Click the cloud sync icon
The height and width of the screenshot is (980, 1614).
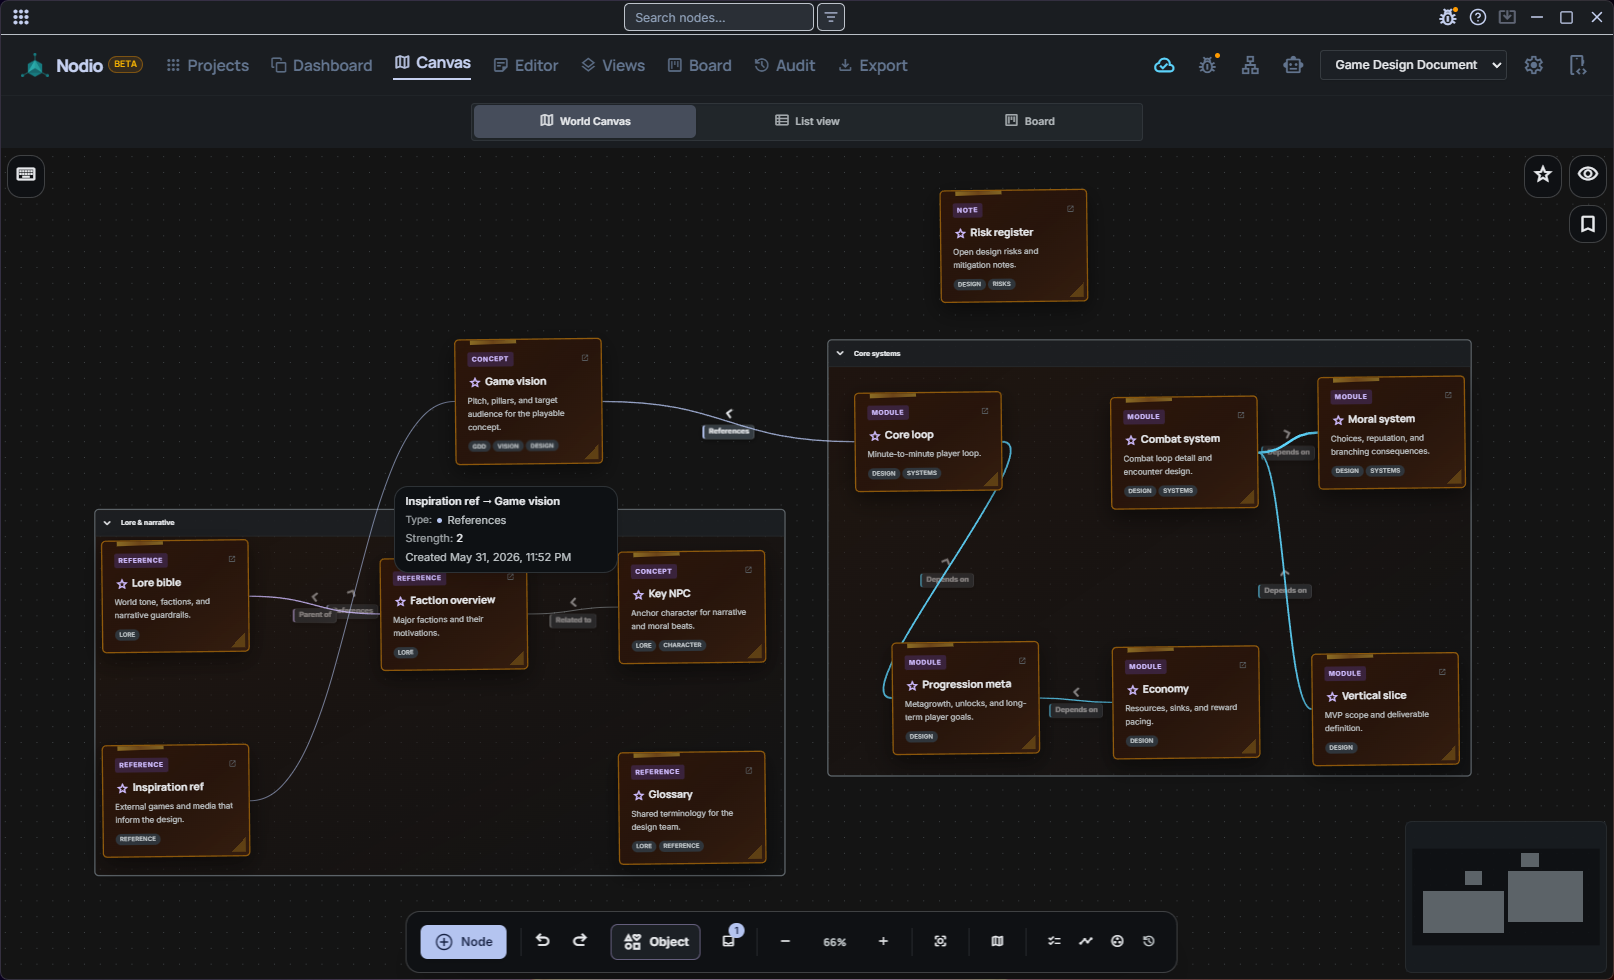[1164, 65]
